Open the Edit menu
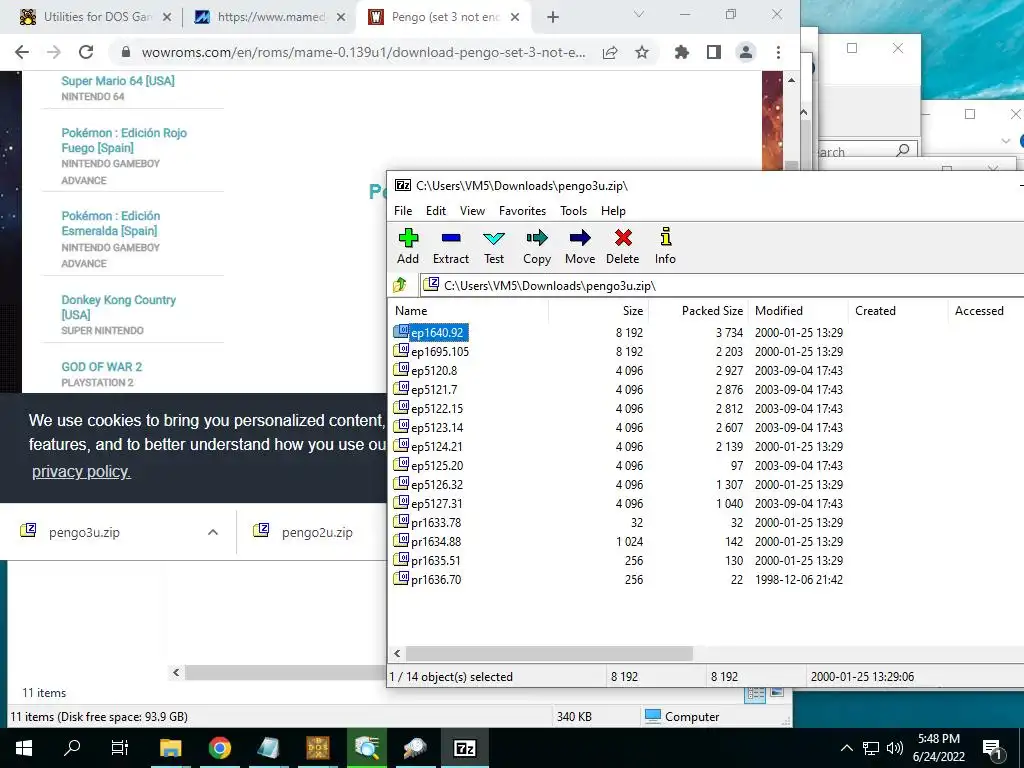1024x768 pixels. pyautogui.click(x=436, y=210)
